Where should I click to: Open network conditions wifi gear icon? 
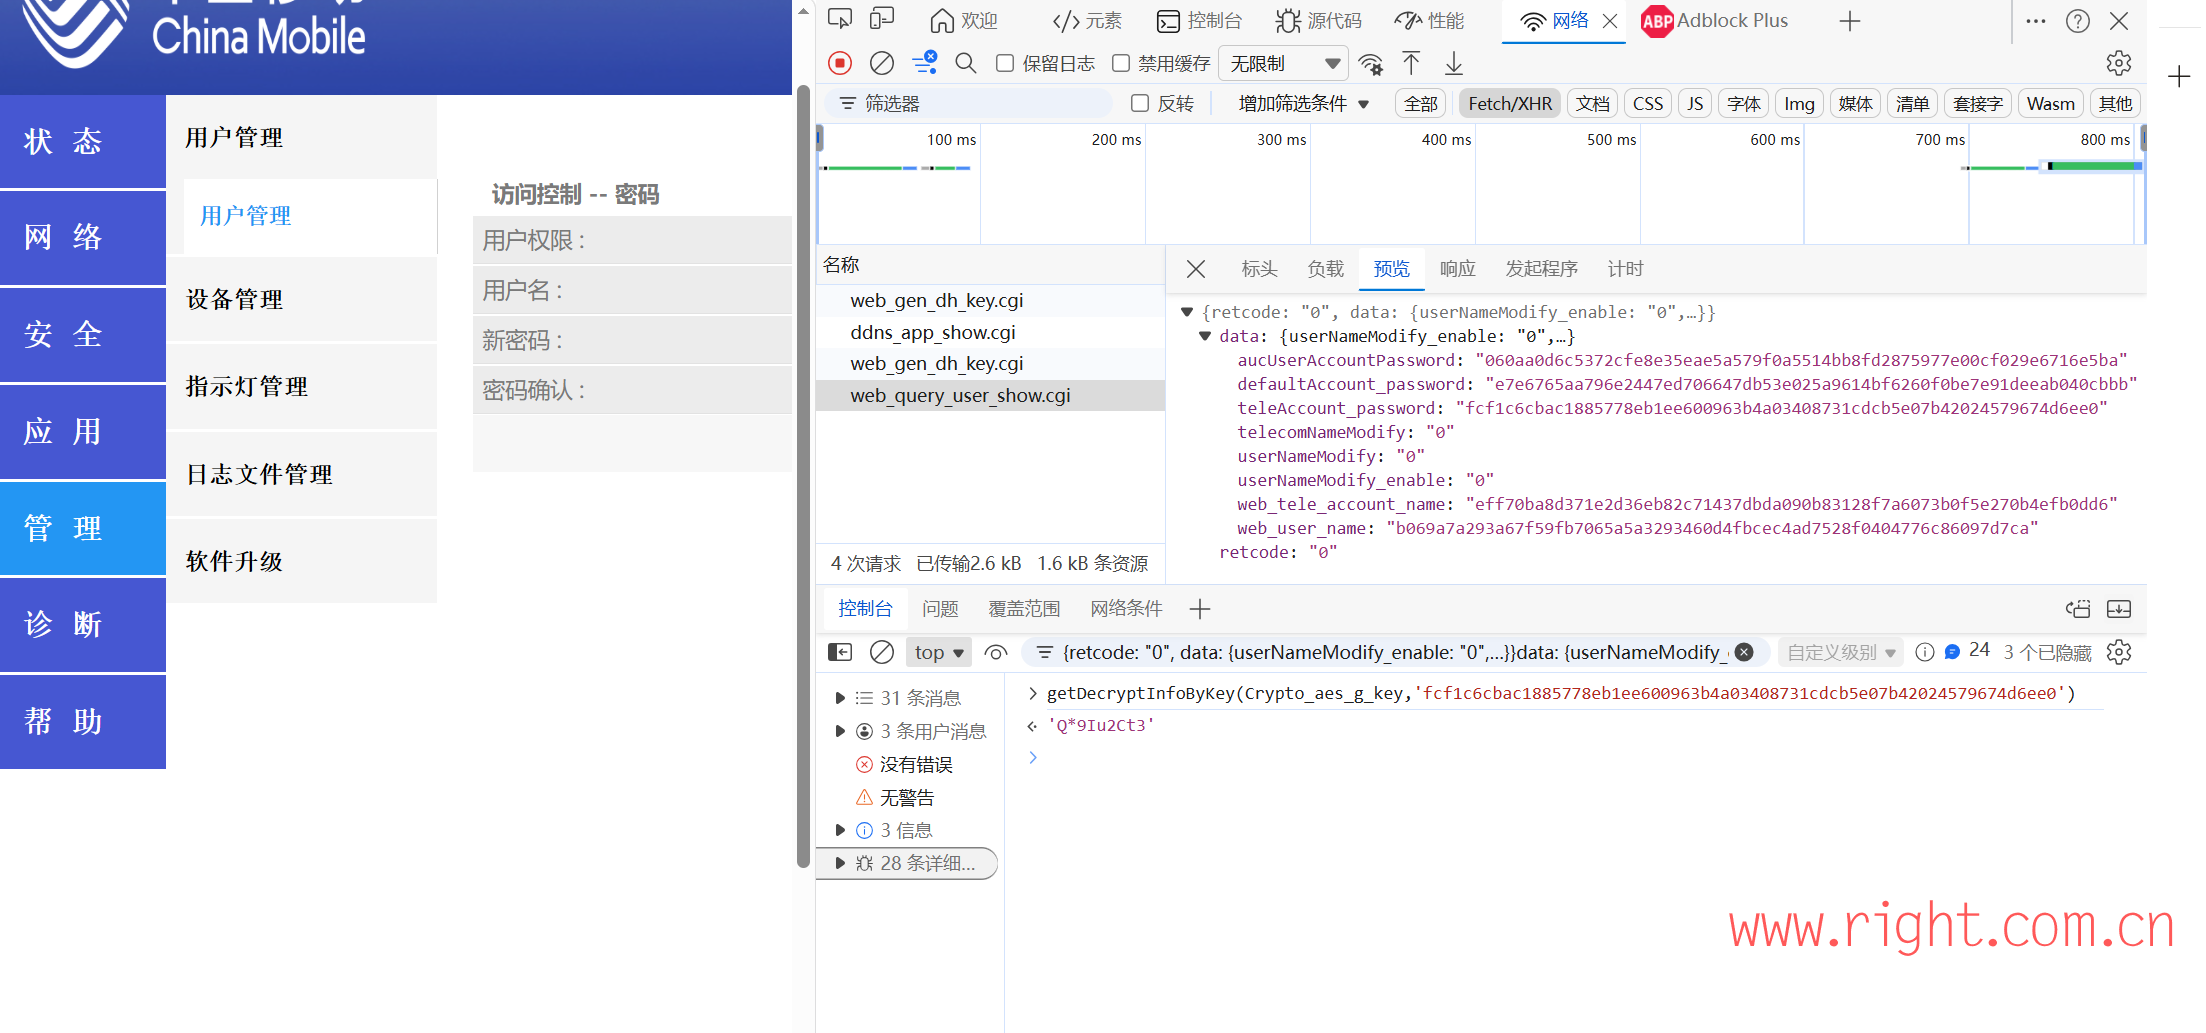pyautogui.click(x=1371, y=64)
